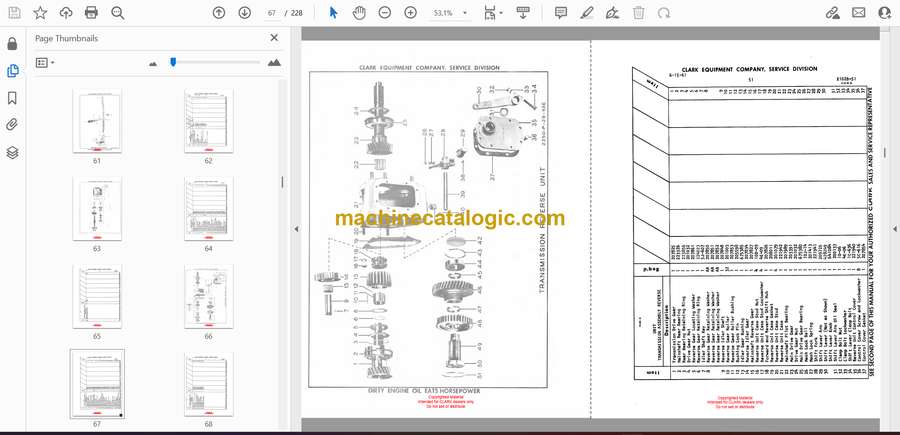Zoom in with the plus button
Image resolution: width=900 pixels, height=435 pixels.
pyautogui.click(x=410, y=13)
